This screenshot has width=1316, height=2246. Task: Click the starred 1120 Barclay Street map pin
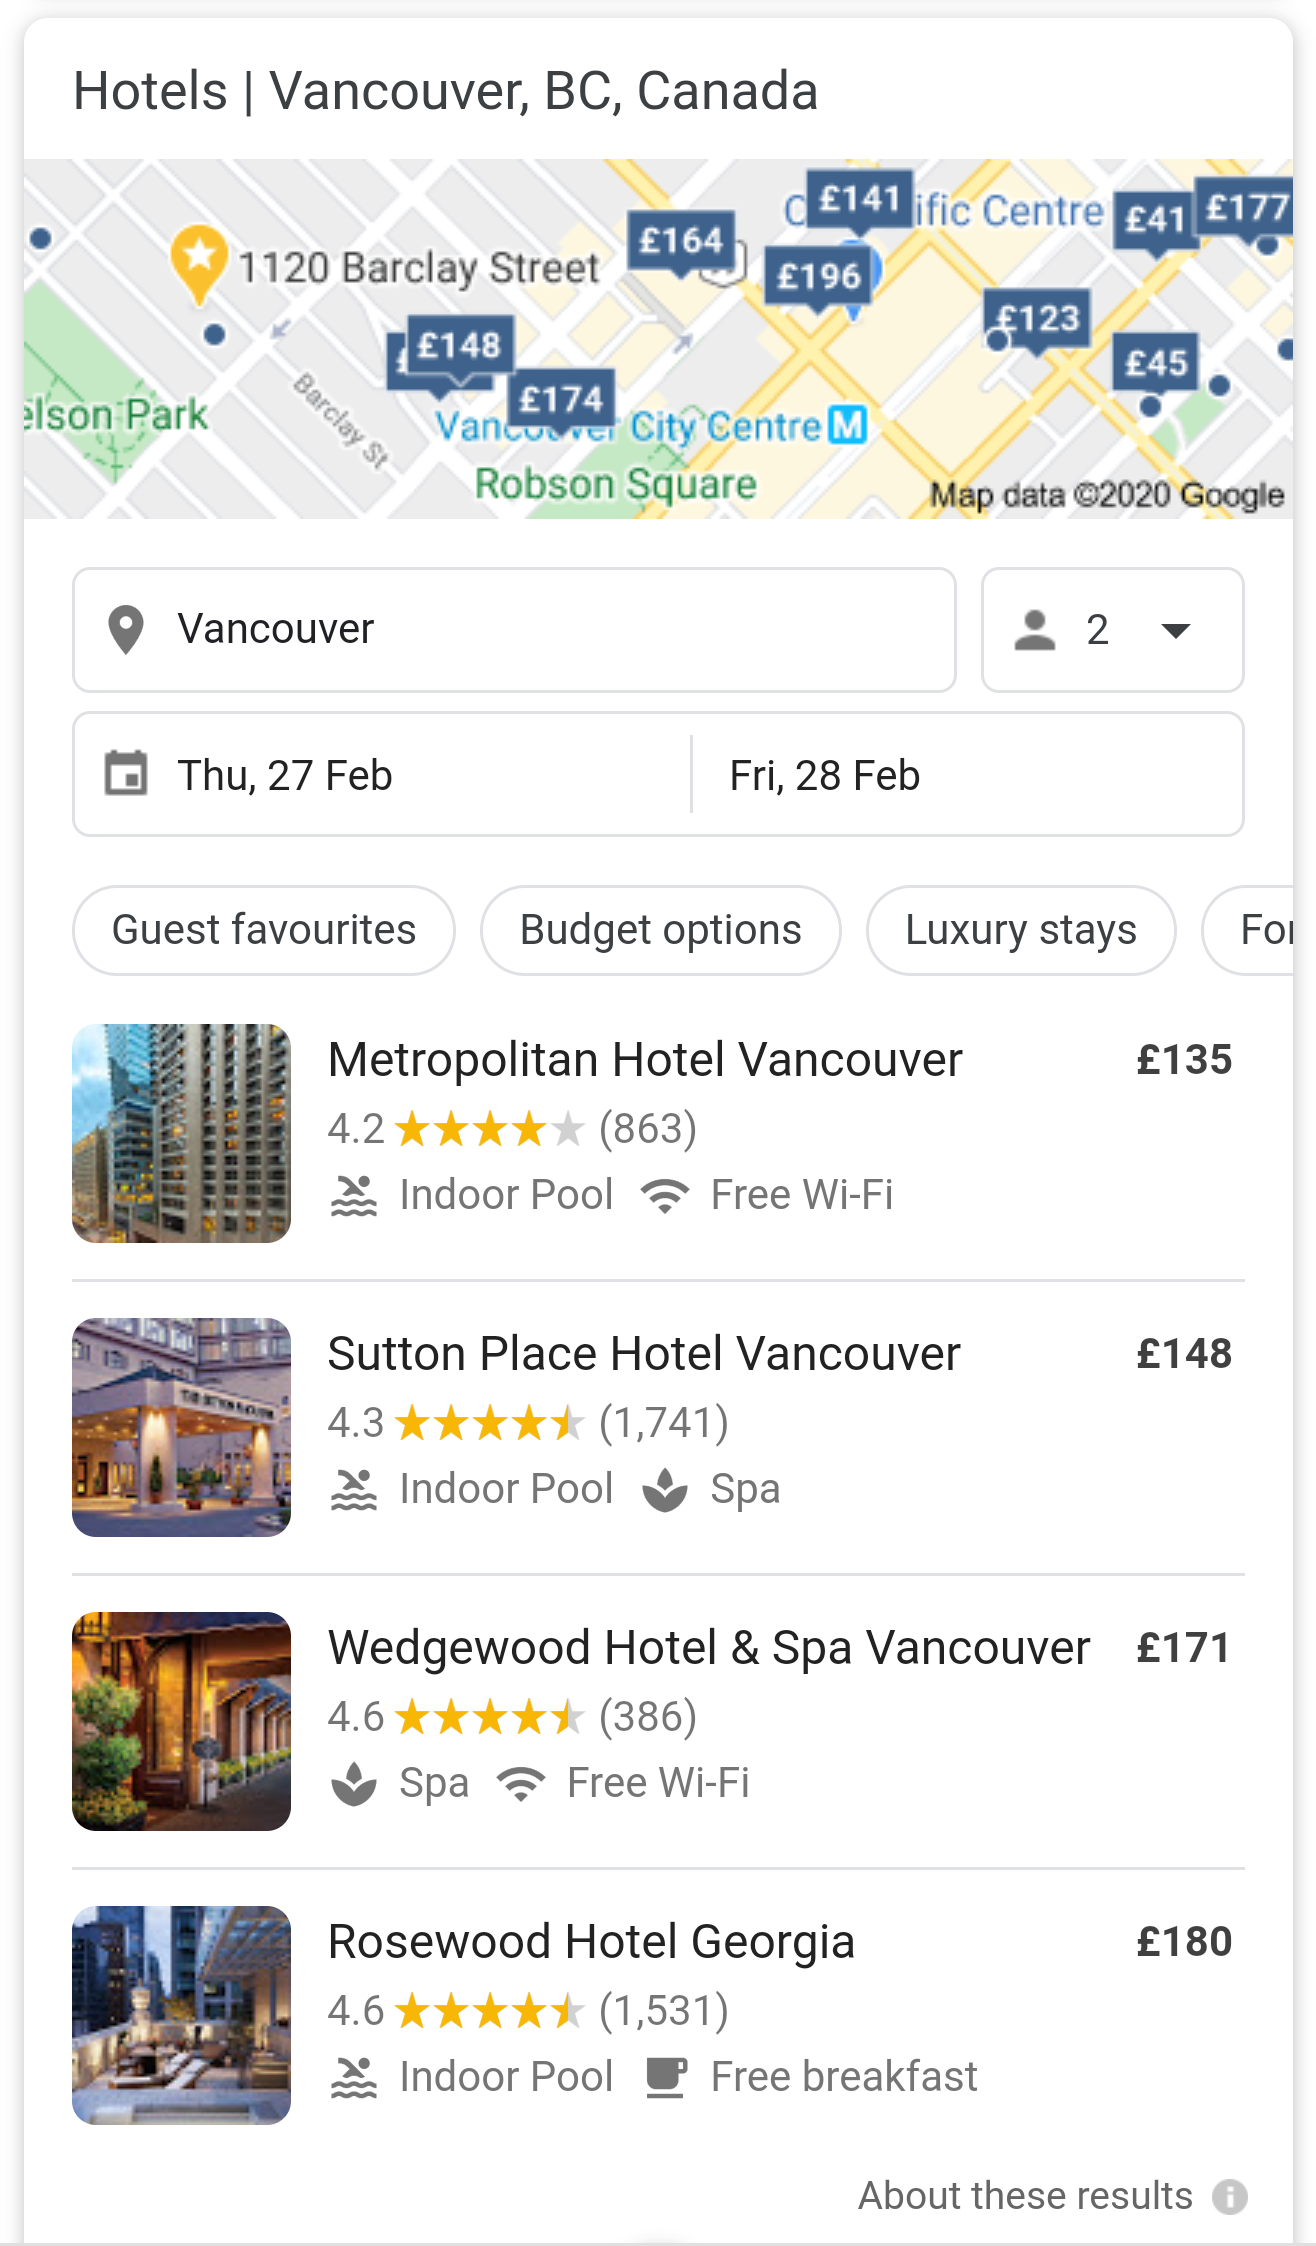click(199, 259)
